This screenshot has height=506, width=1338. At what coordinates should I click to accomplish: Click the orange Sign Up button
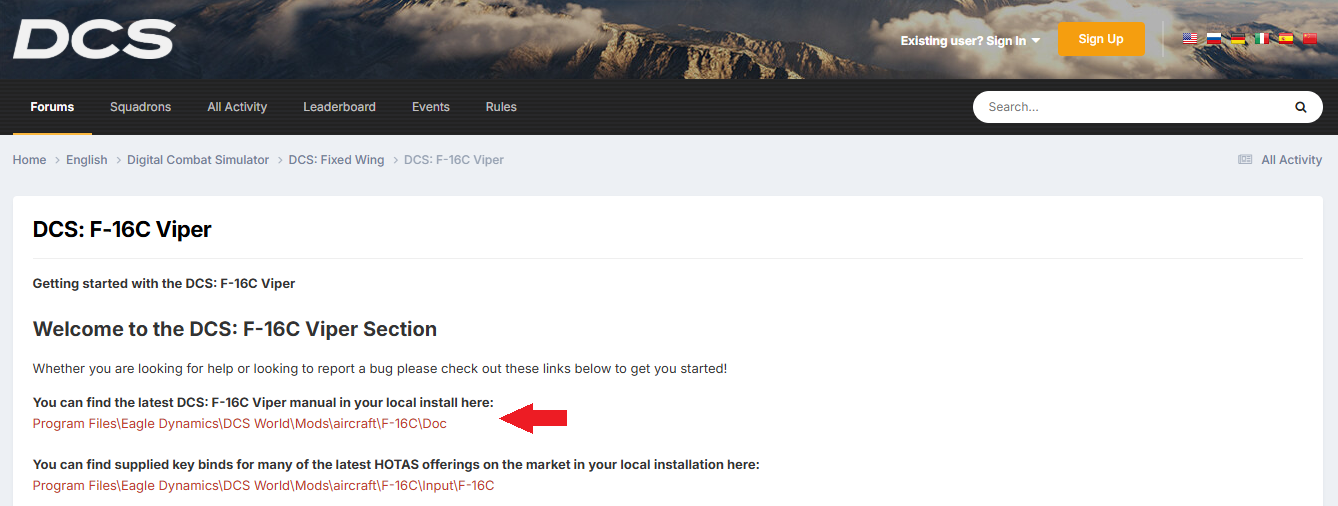1101,39
